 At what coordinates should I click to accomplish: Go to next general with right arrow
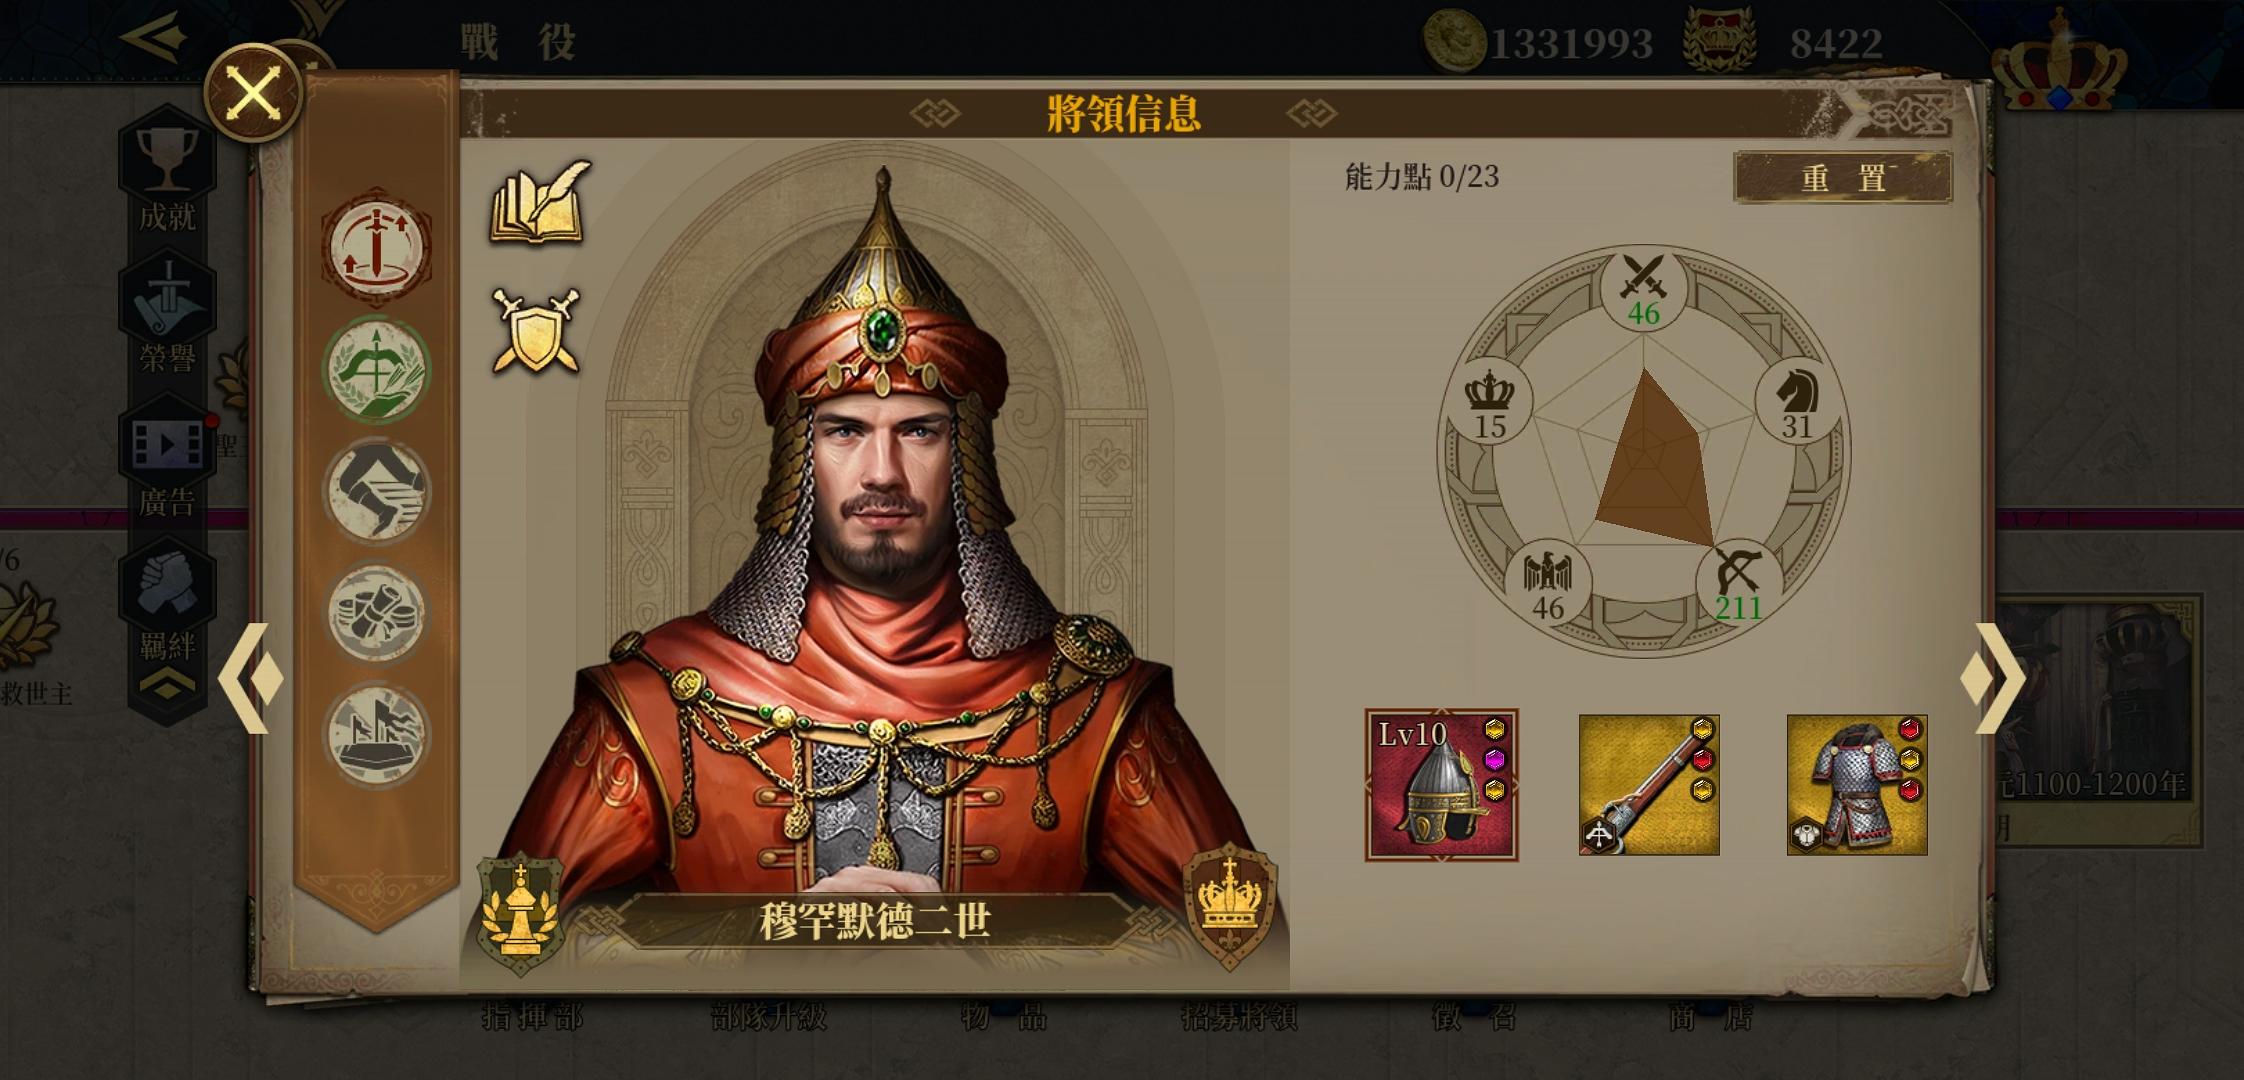tap(1992, 678)
